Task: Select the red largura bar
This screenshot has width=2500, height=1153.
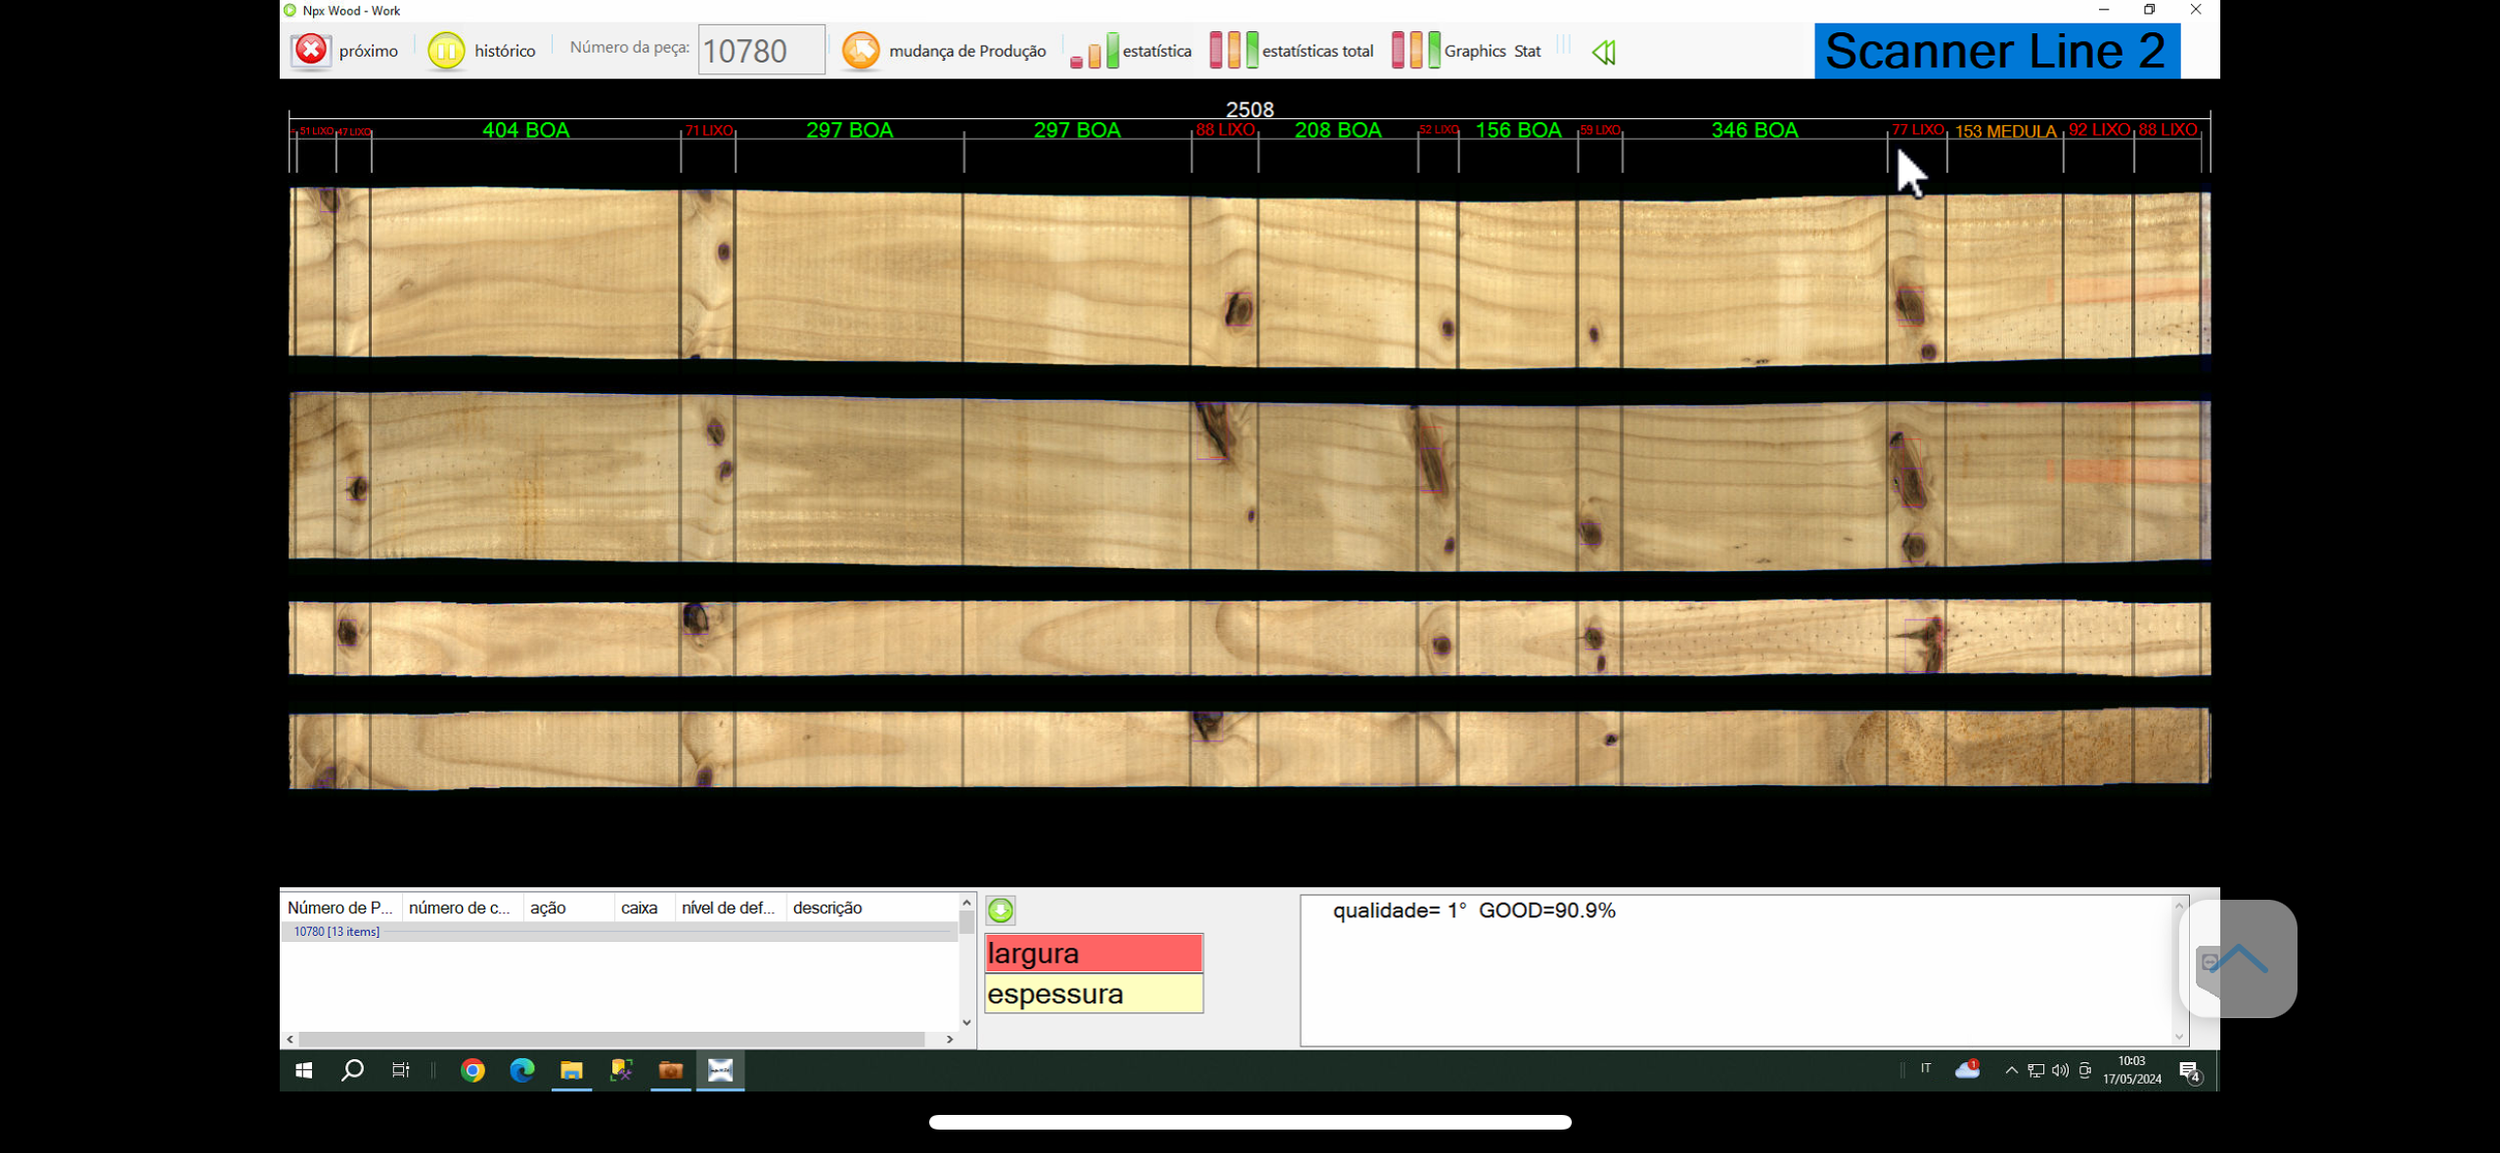Action: coord(1093,953)
